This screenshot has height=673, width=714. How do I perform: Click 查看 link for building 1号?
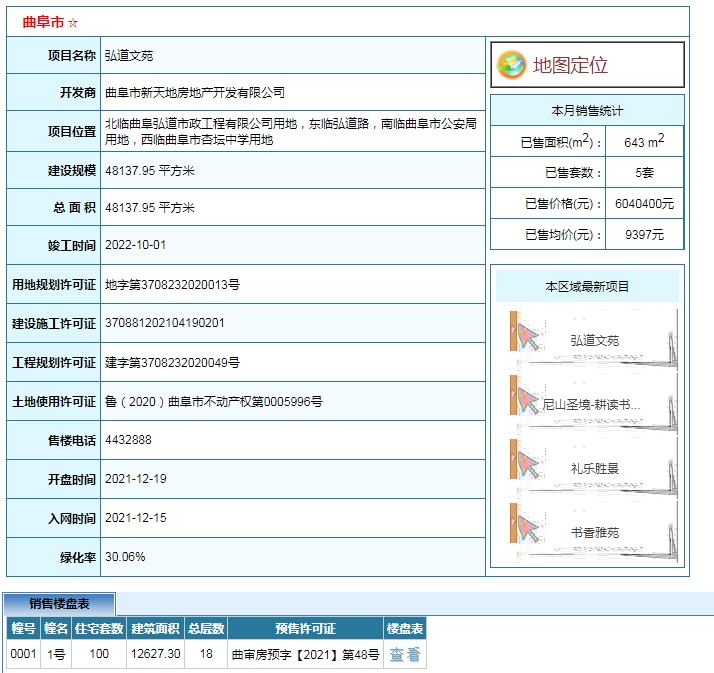tap(405, 654)
